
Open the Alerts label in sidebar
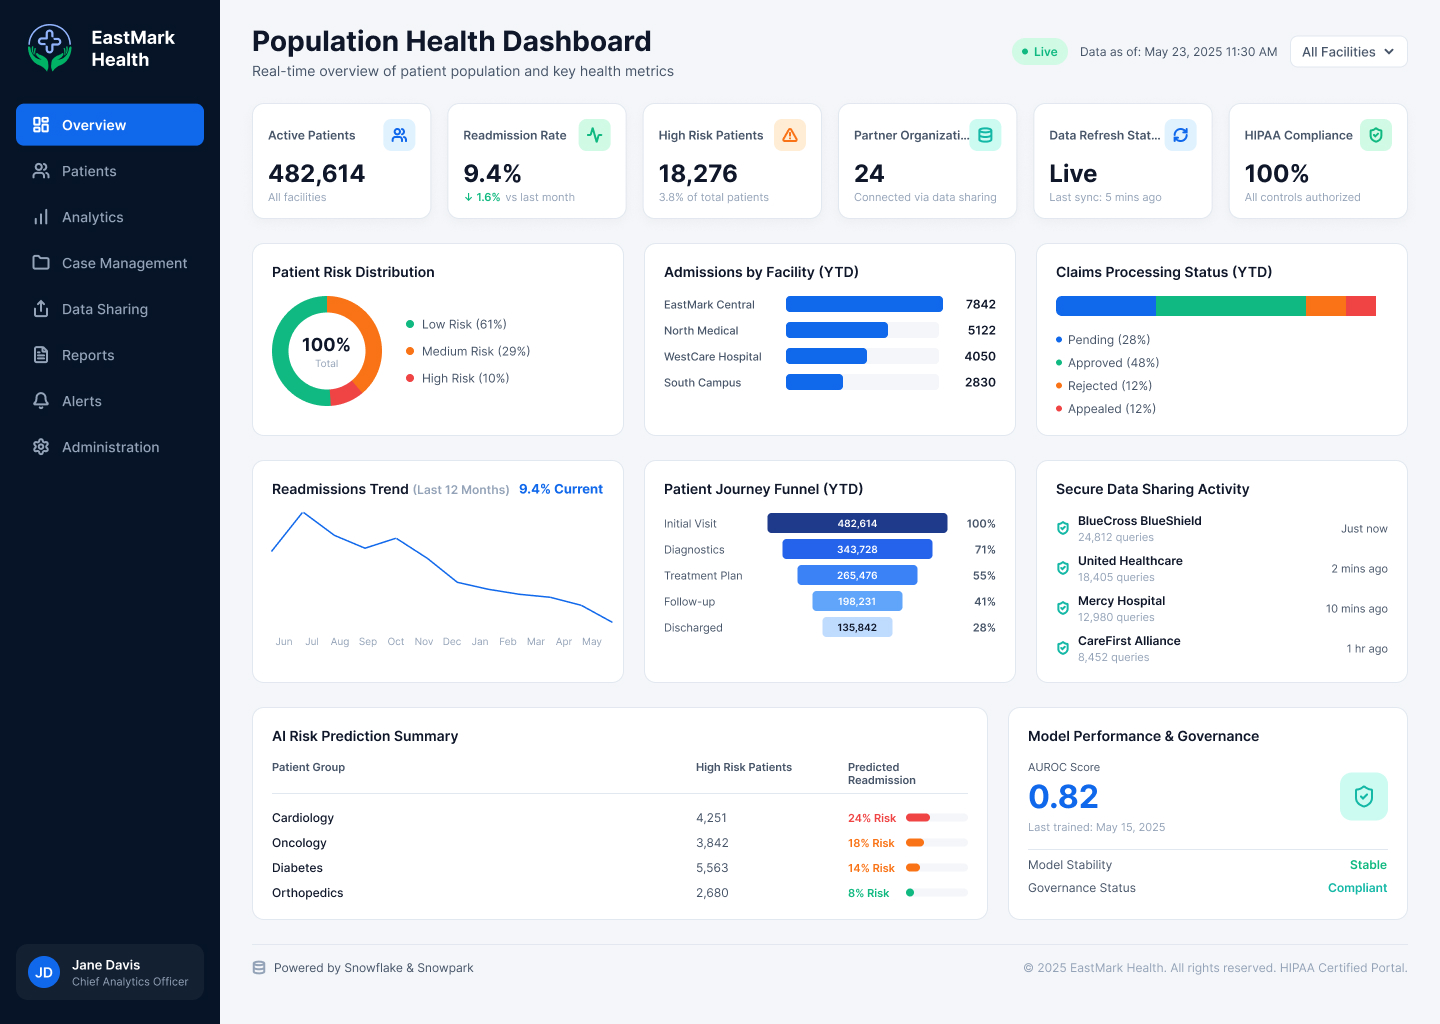coord(82,401)
